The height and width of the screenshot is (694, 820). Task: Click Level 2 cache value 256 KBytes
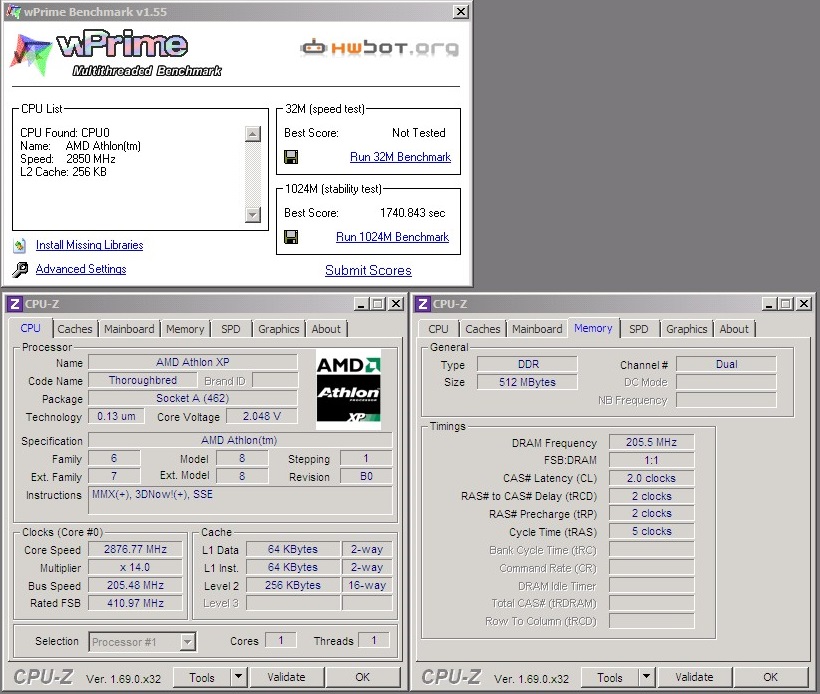(293, 585)
